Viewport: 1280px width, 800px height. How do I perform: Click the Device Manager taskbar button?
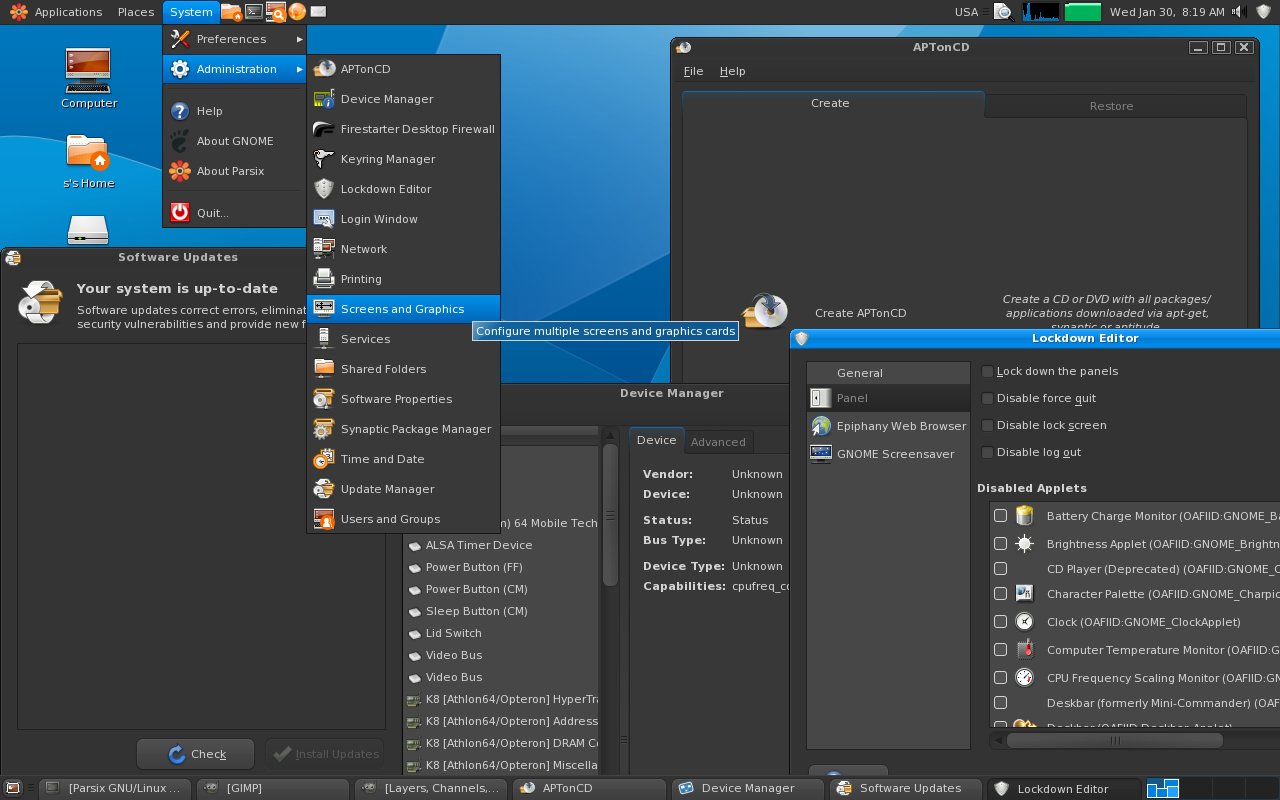(x=749, y=788)
